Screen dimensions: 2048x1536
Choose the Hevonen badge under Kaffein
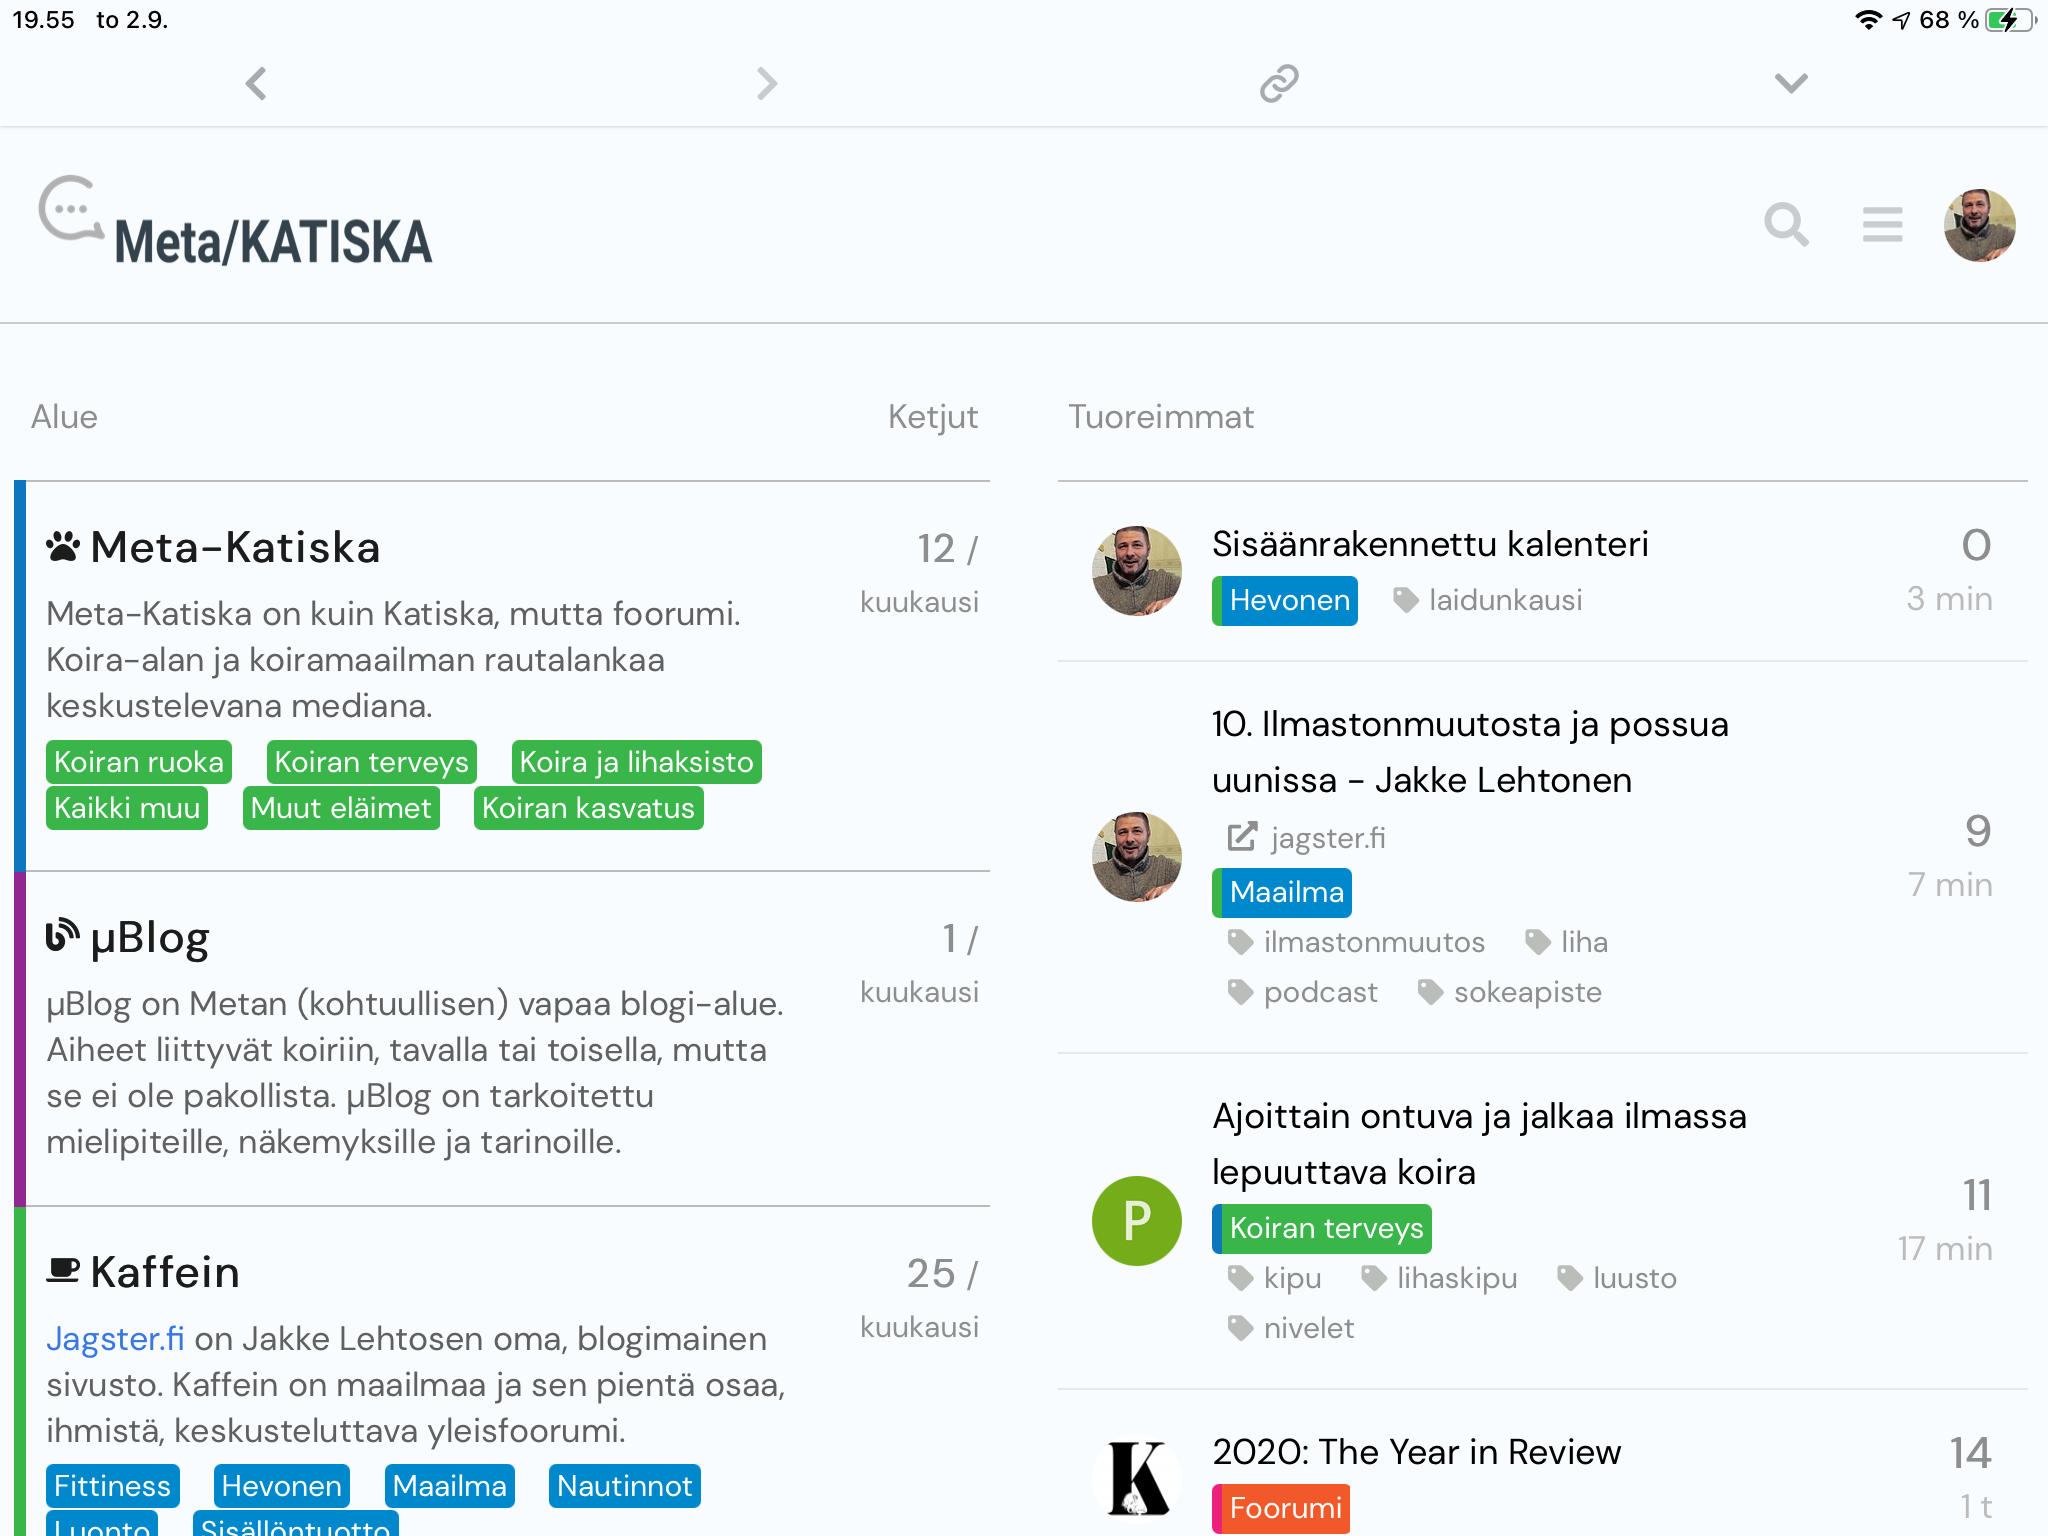click(281, 1486)
